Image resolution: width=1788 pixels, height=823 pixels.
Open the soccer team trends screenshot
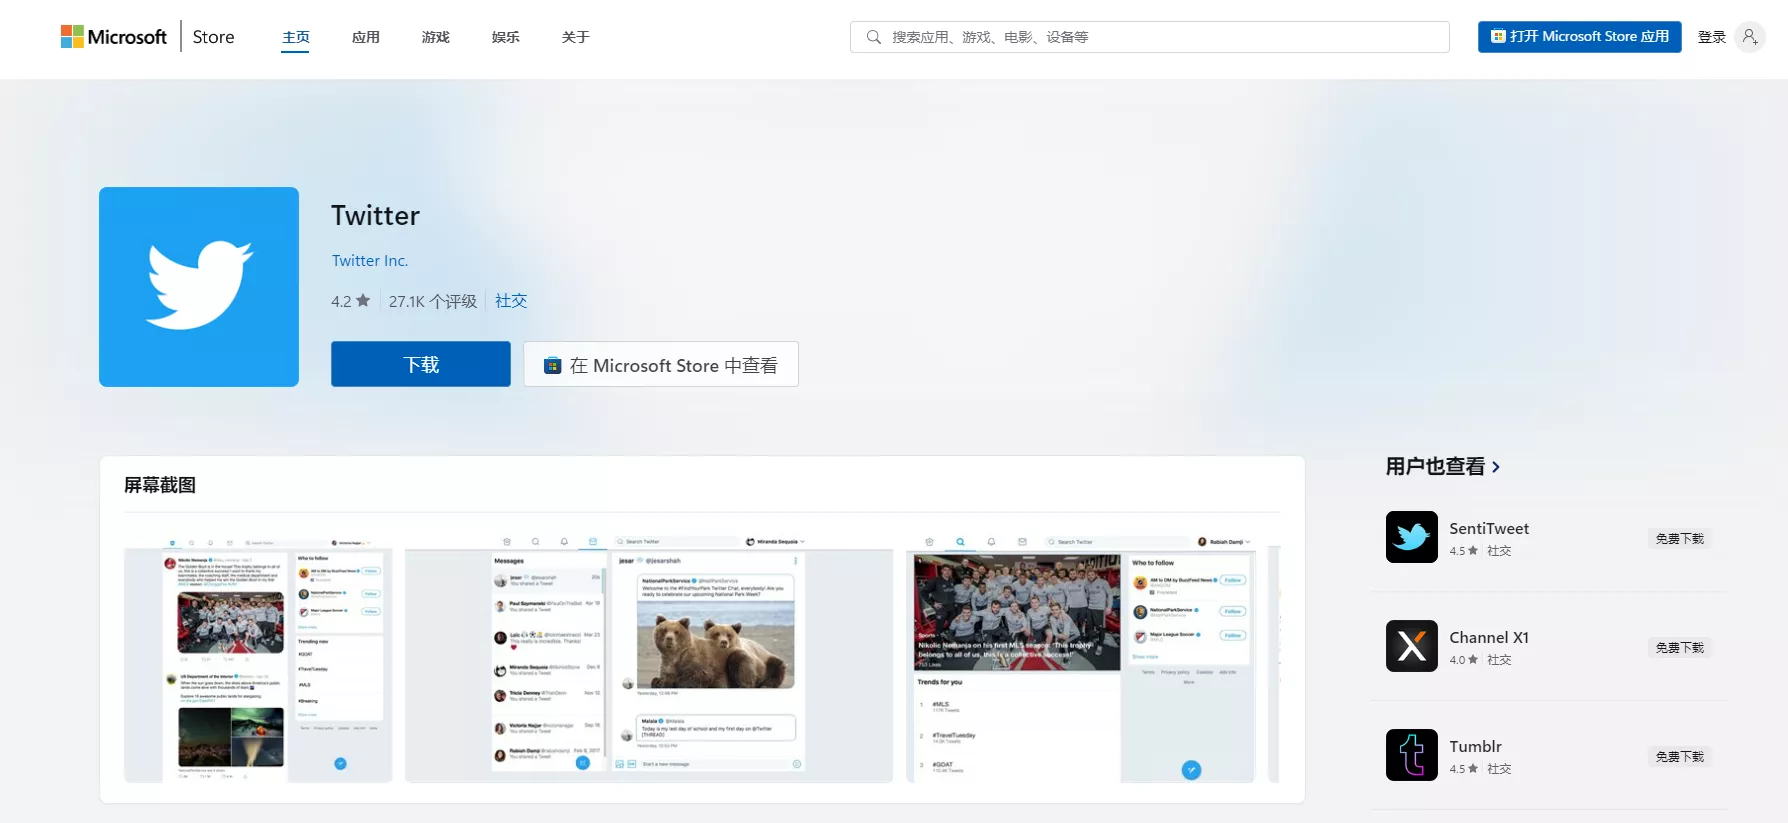(x=1081, y=659)
